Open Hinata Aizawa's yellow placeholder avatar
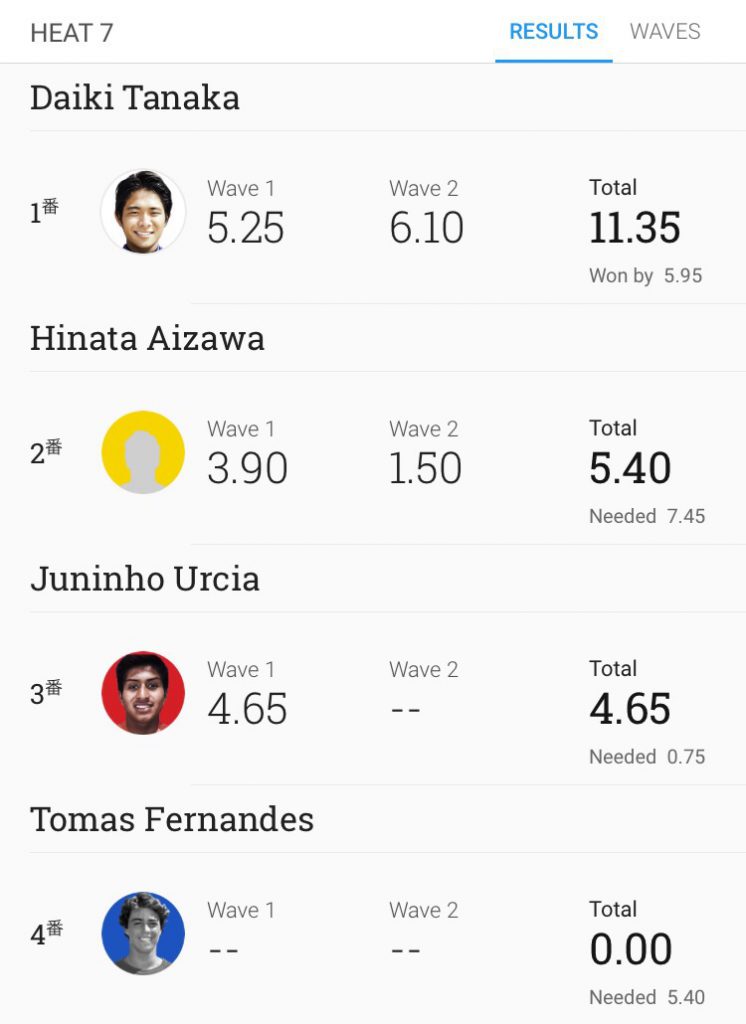746x1024 pixels. [143, 452]
